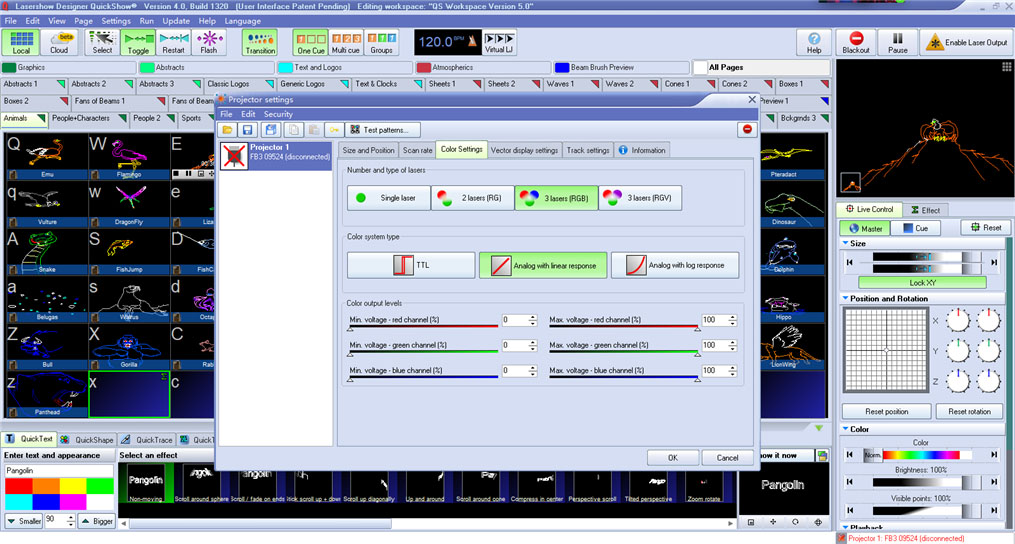1015x544 pixels.
Task: Choose the Select mode toolbar icon
Action: 102,42
